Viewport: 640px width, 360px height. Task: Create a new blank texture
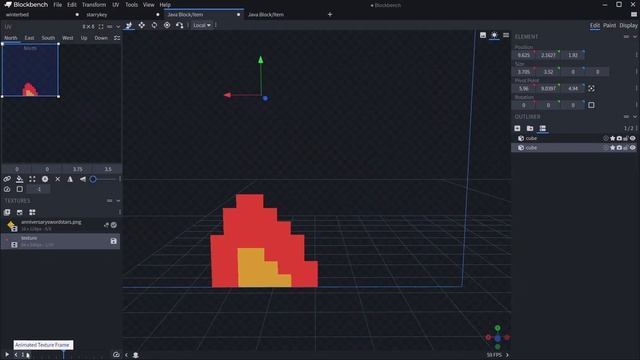(x=20, y=212)
